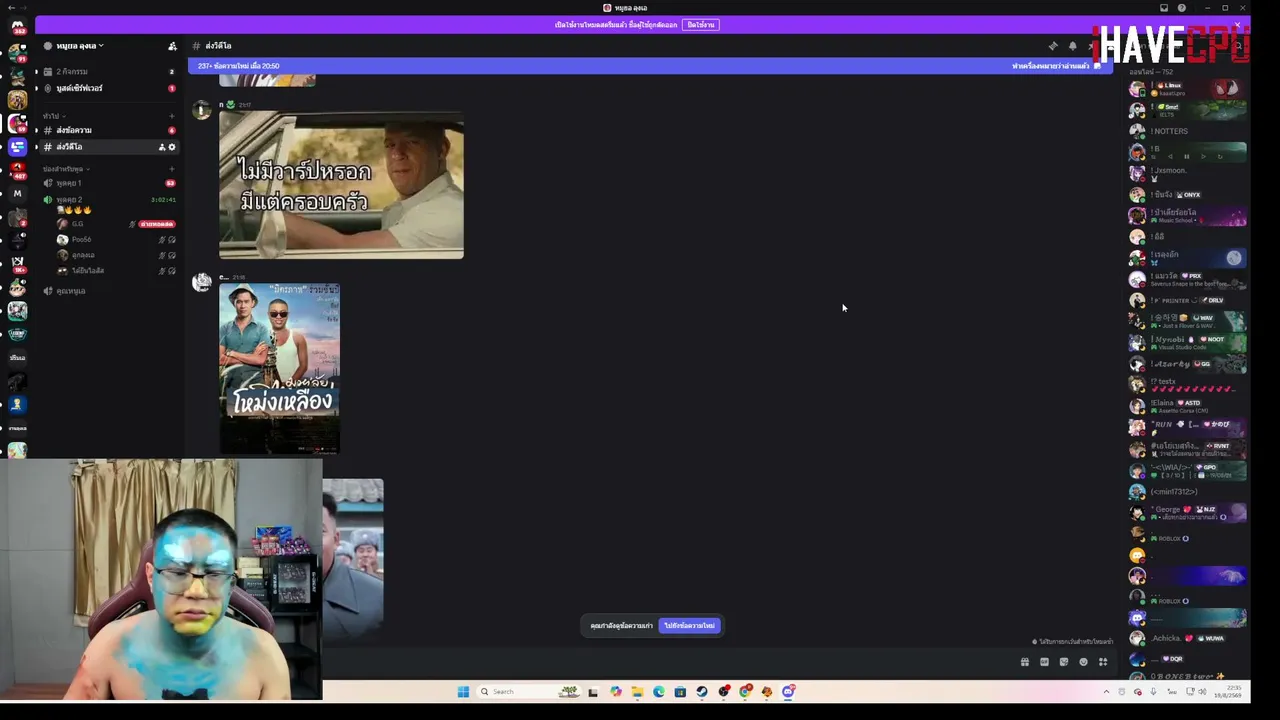
Task: Jump to the 237+ new messages banner
Action: tap(650, 66)
